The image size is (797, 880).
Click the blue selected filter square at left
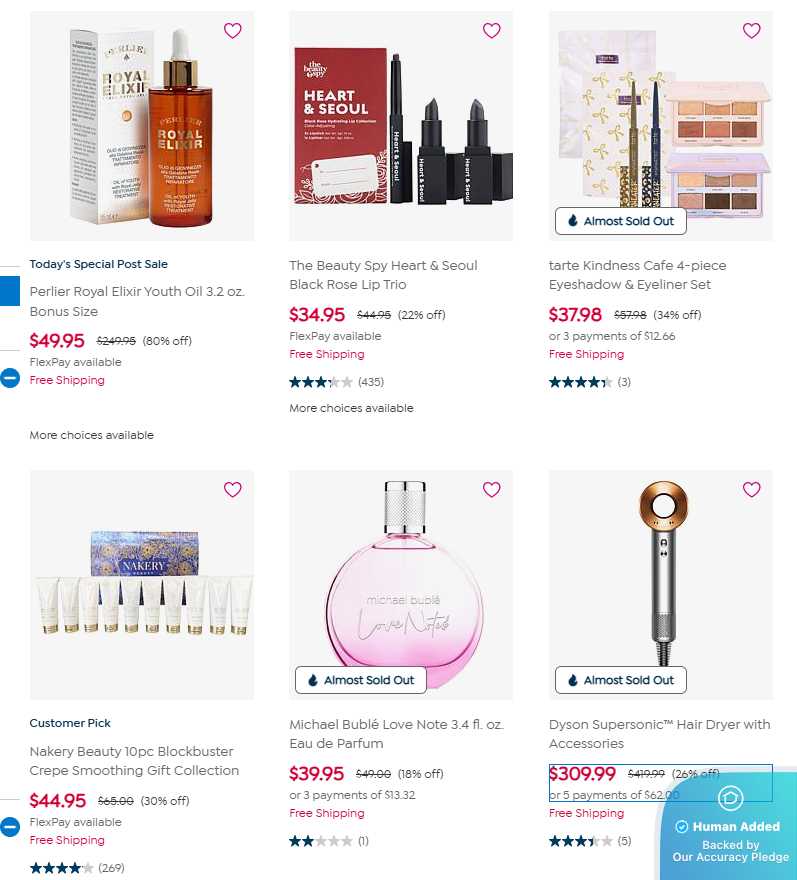click(x=10, y=291)
